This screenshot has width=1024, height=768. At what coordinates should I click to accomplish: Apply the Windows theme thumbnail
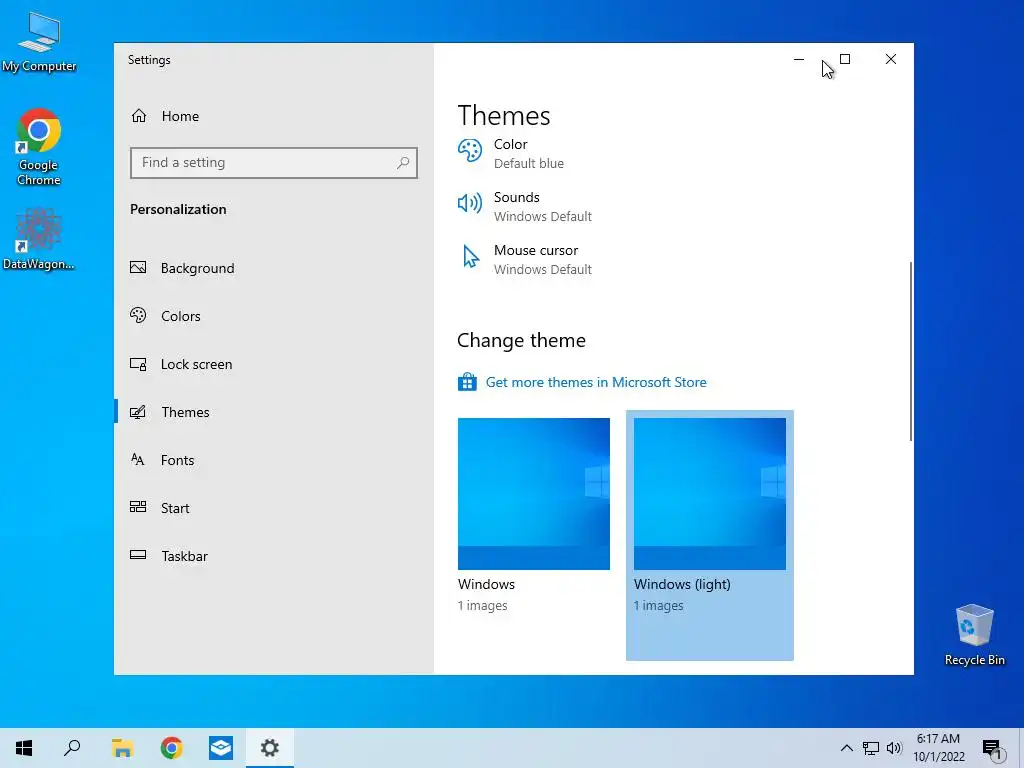coord(534,494)
